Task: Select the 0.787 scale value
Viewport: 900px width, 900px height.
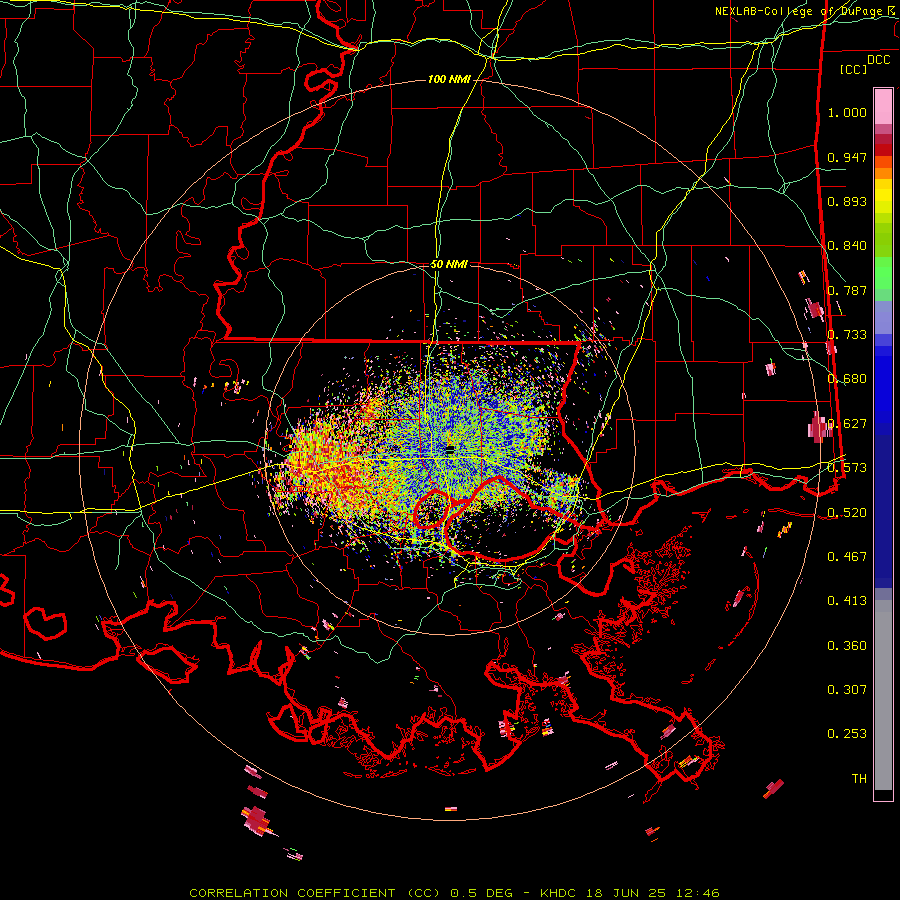Action: (x=847, y=290)
